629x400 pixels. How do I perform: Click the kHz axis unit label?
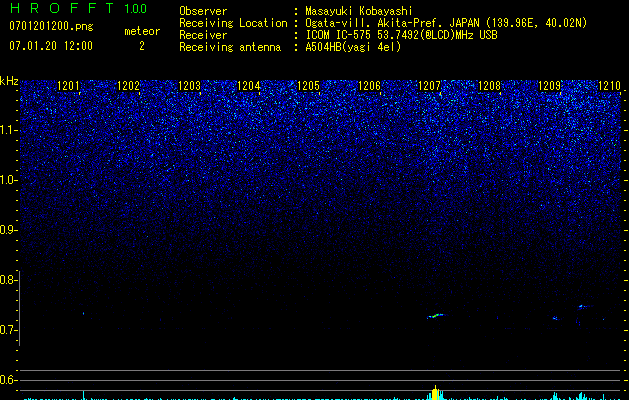click(9, 81)
